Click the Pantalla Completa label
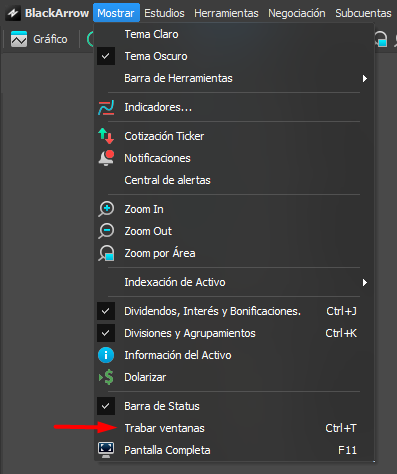The width and height of the screenshot is (397, 474). click(x=167, y=450)
